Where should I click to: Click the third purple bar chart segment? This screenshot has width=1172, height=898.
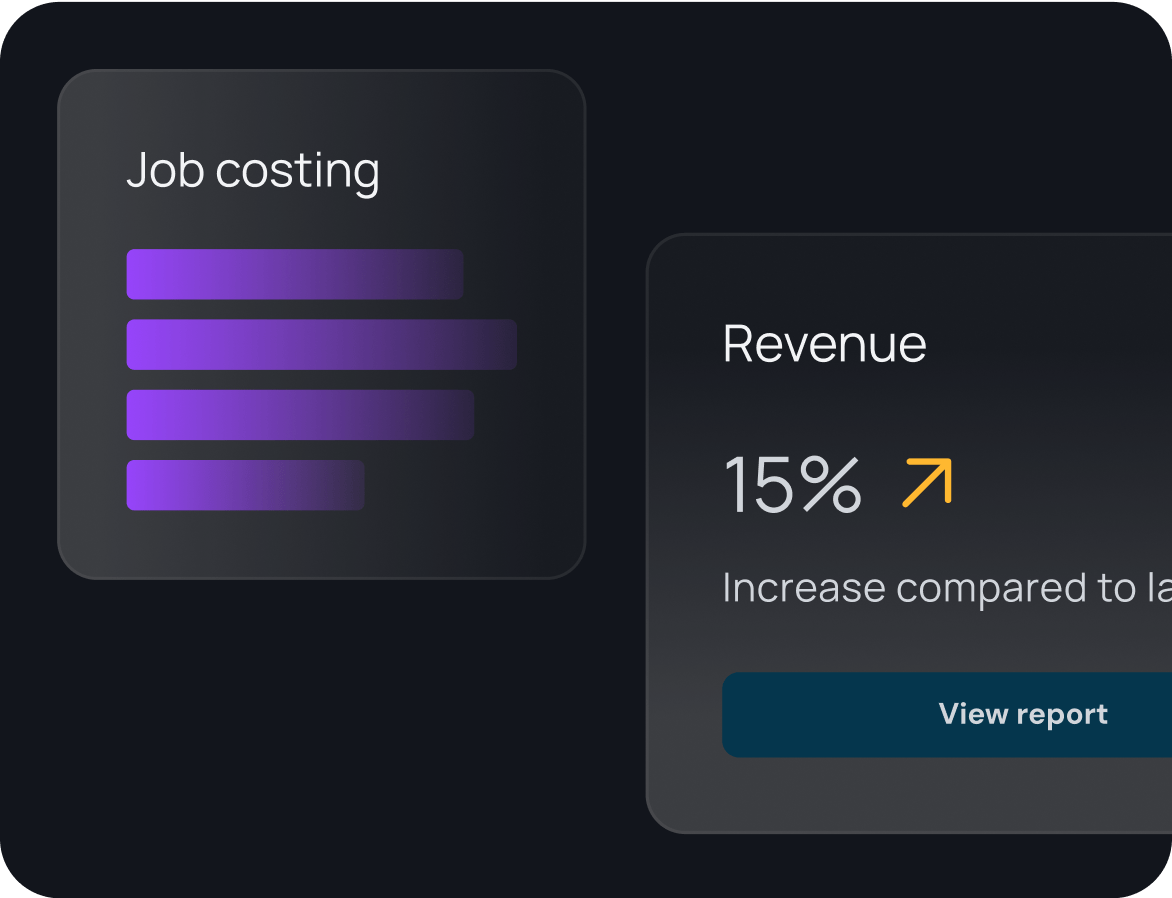(x=299, y=415)
